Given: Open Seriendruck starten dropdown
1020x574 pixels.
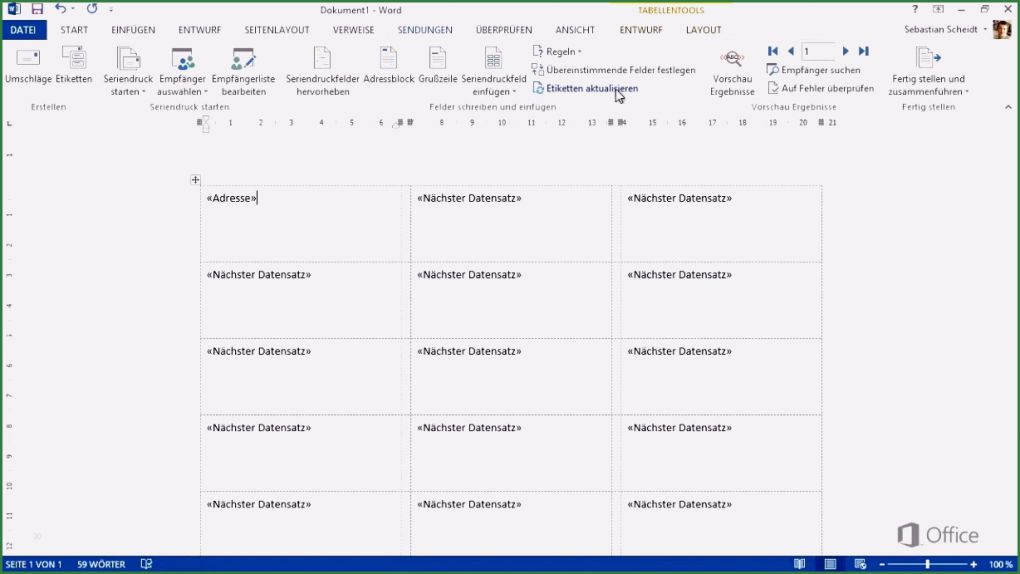Looking at the screenshot, I should [128, 70].
